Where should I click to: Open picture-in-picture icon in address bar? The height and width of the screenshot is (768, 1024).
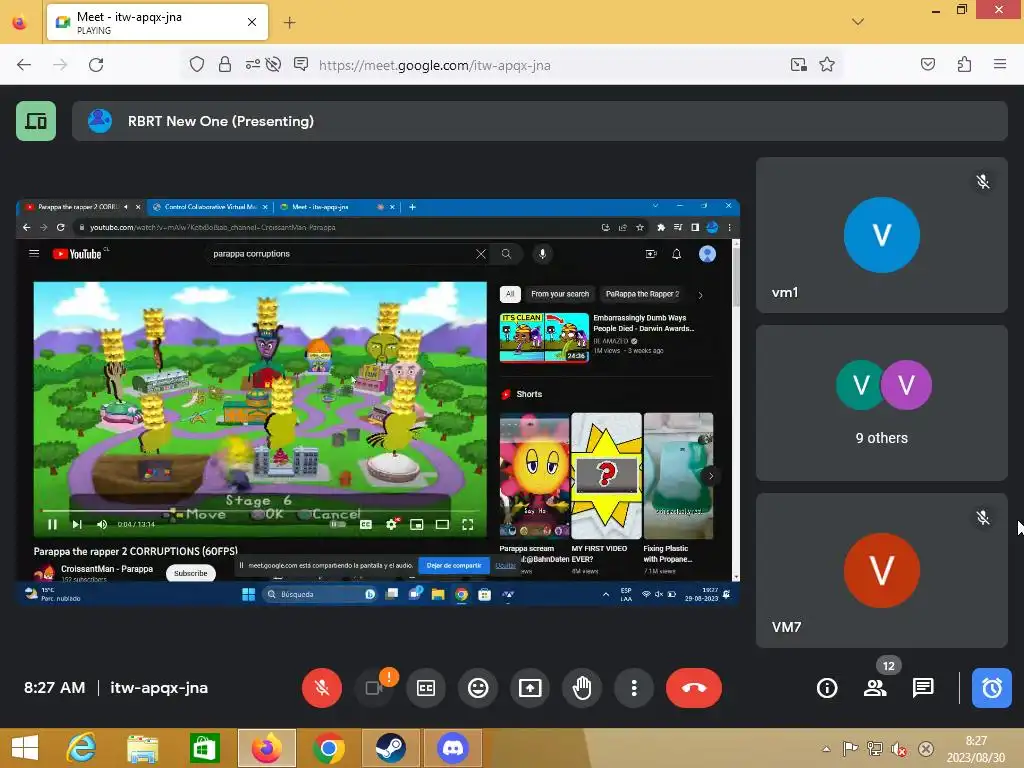point(798,64)
